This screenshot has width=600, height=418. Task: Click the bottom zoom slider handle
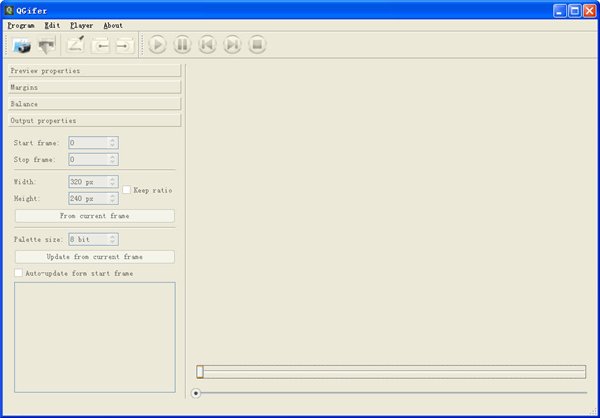[196, 393]
